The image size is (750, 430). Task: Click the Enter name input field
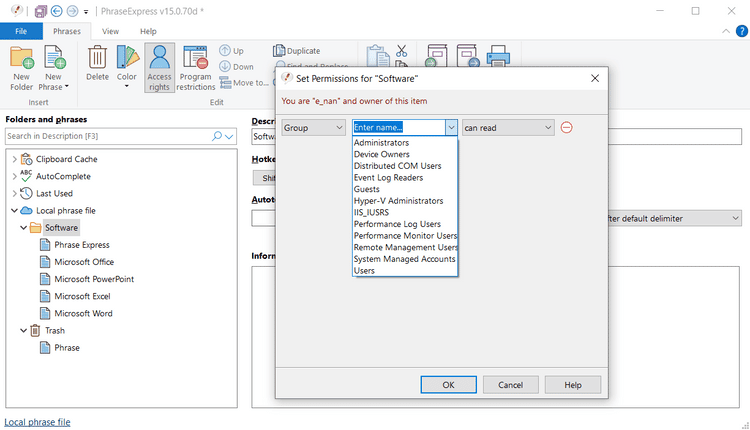click(398, 128)
